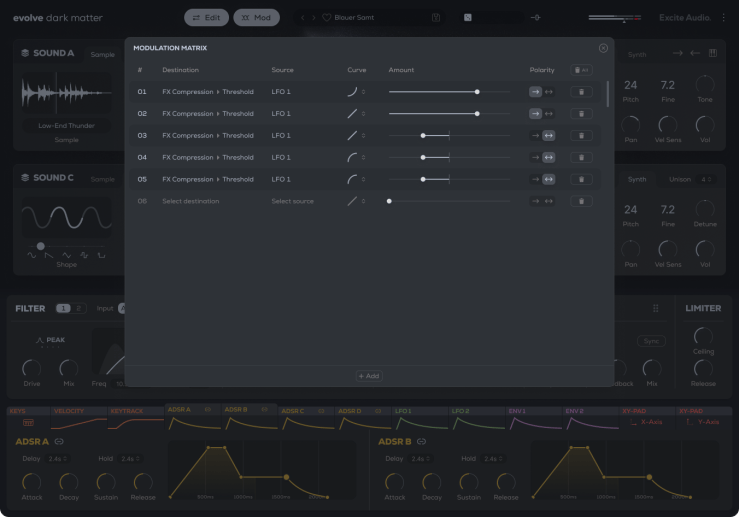739x517 pixels.
Task: Adjust amount slider handle in row 06
Action: 389,201
